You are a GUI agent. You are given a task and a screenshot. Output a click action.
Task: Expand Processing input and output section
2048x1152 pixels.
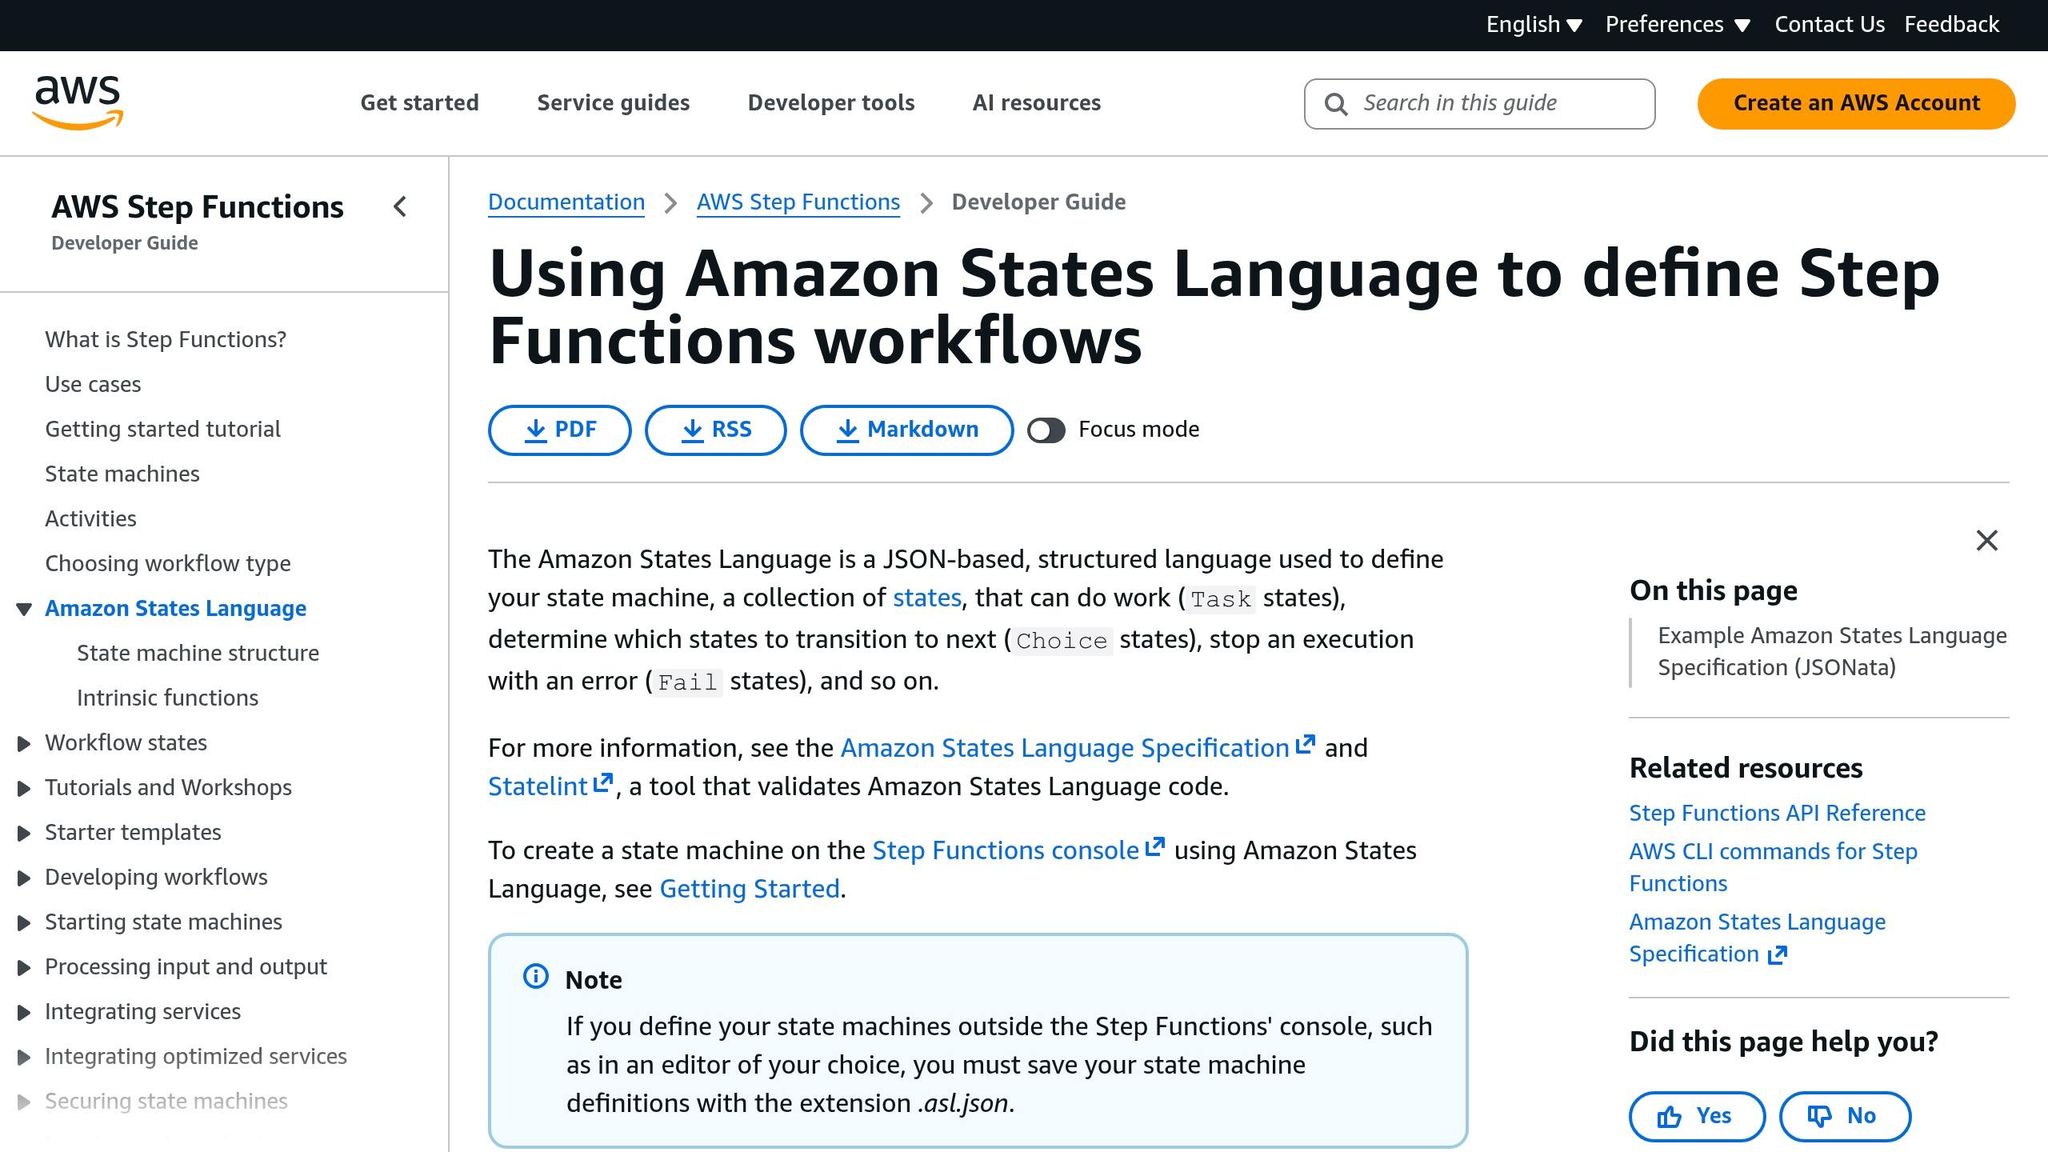[24, 967]
